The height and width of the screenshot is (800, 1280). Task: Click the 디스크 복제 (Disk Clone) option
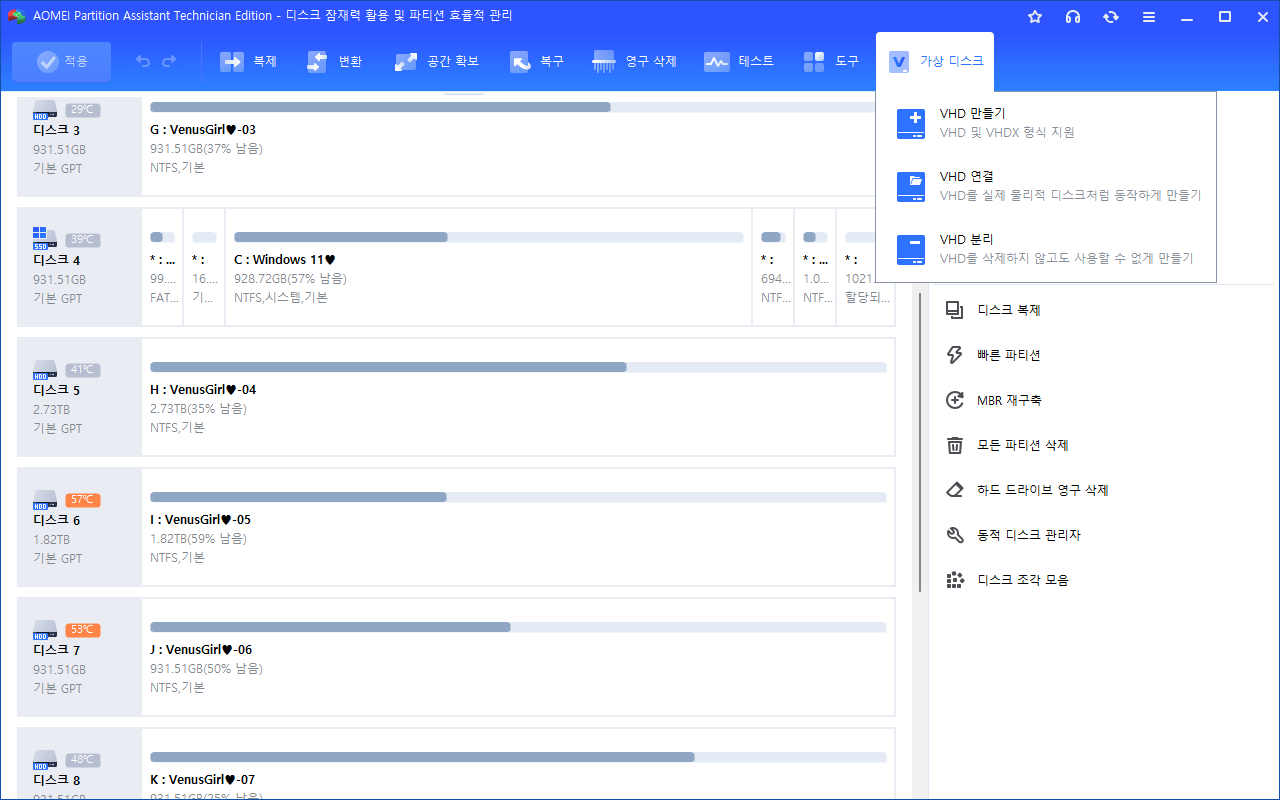1009,310
